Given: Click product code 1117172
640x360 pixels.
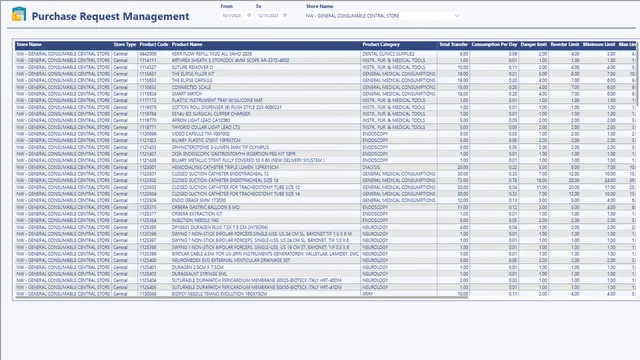Looking at the screenshot, I should coord(148,100).
